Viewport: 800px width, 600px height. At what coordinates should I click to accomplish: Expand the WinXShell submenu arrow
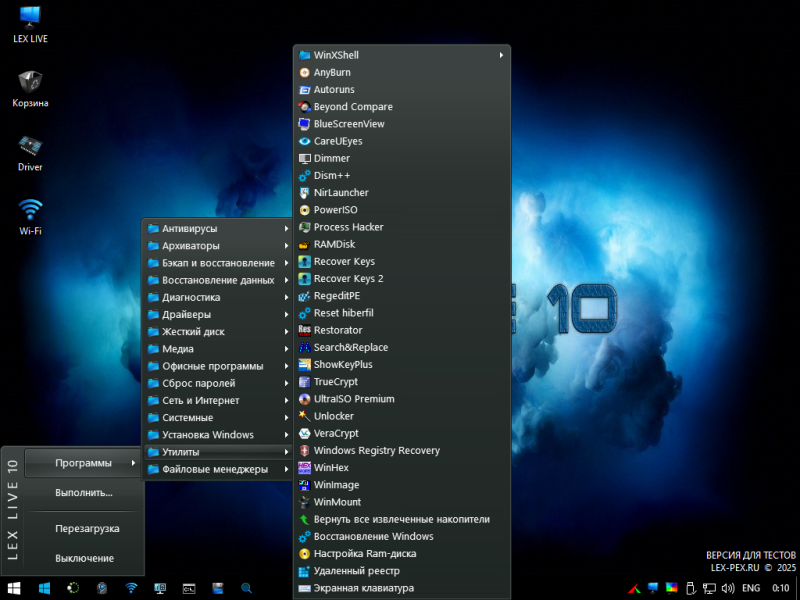[501, 55]
